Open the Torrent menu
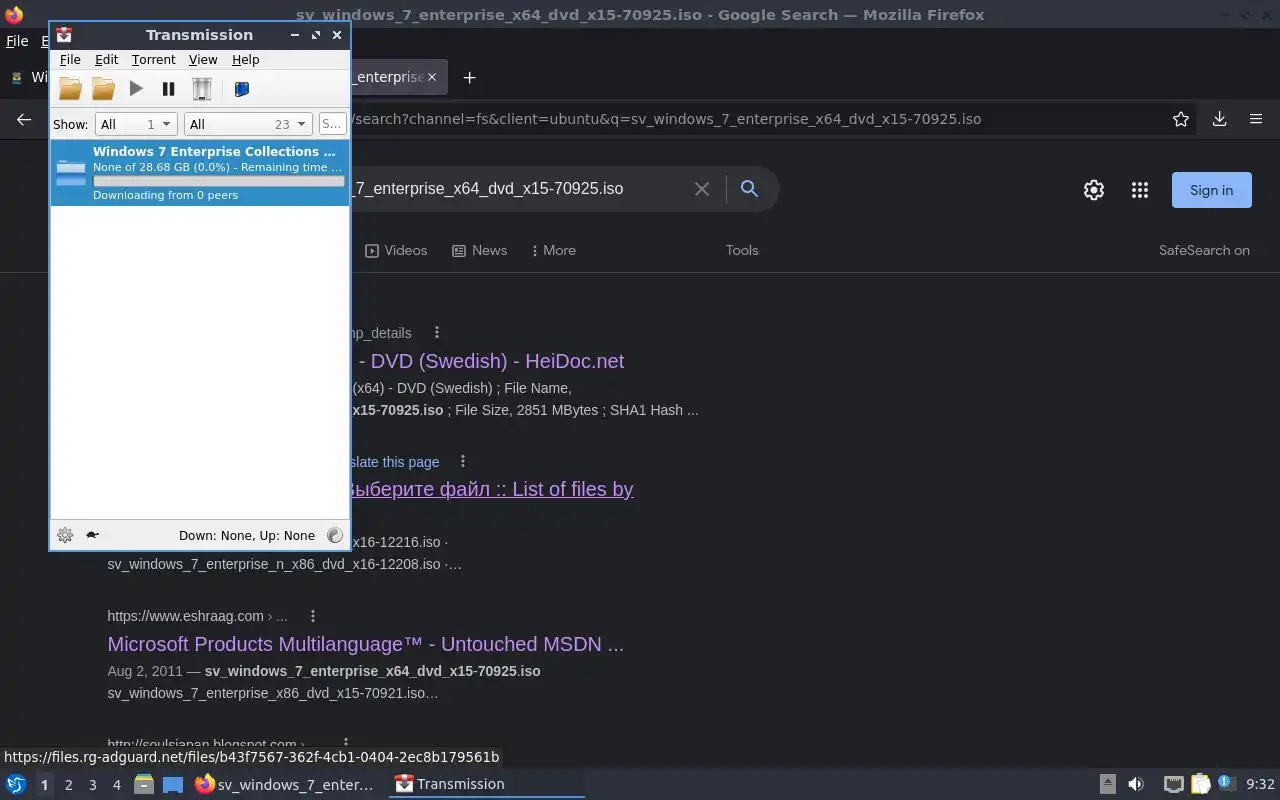 [x=153, y=60]
